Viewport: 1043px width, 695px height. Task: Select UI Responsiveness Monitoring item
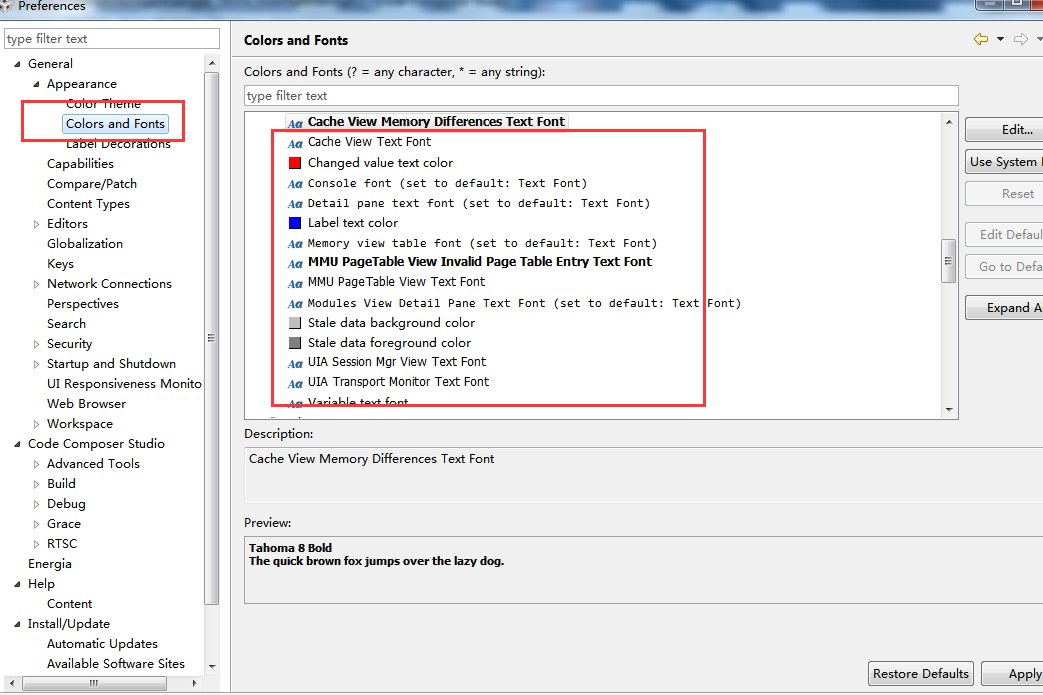click(x=124, y=384)
